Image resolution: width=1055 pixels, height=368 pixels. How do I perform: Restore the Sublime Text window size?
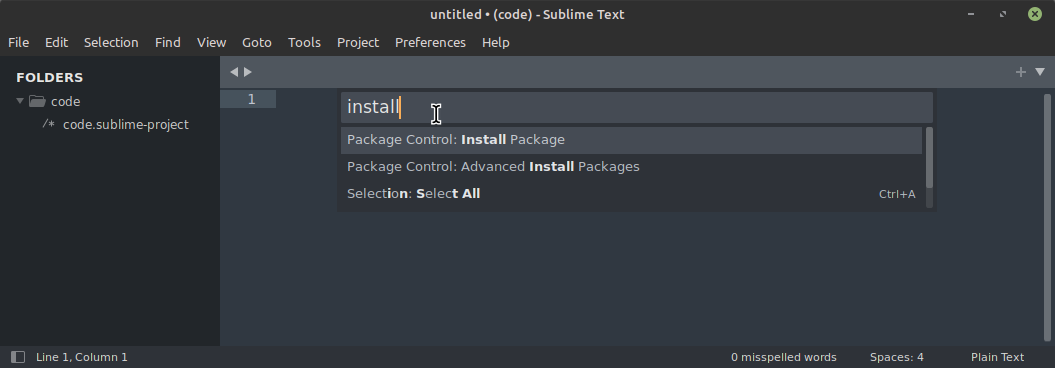[1003, 14]
